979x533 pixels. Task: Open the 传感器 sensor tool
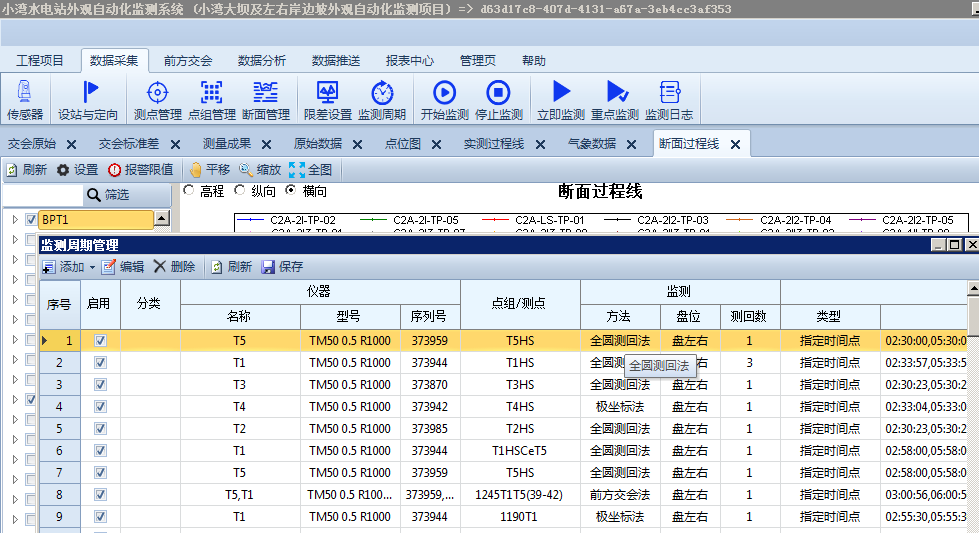click(x=24, y=100)
